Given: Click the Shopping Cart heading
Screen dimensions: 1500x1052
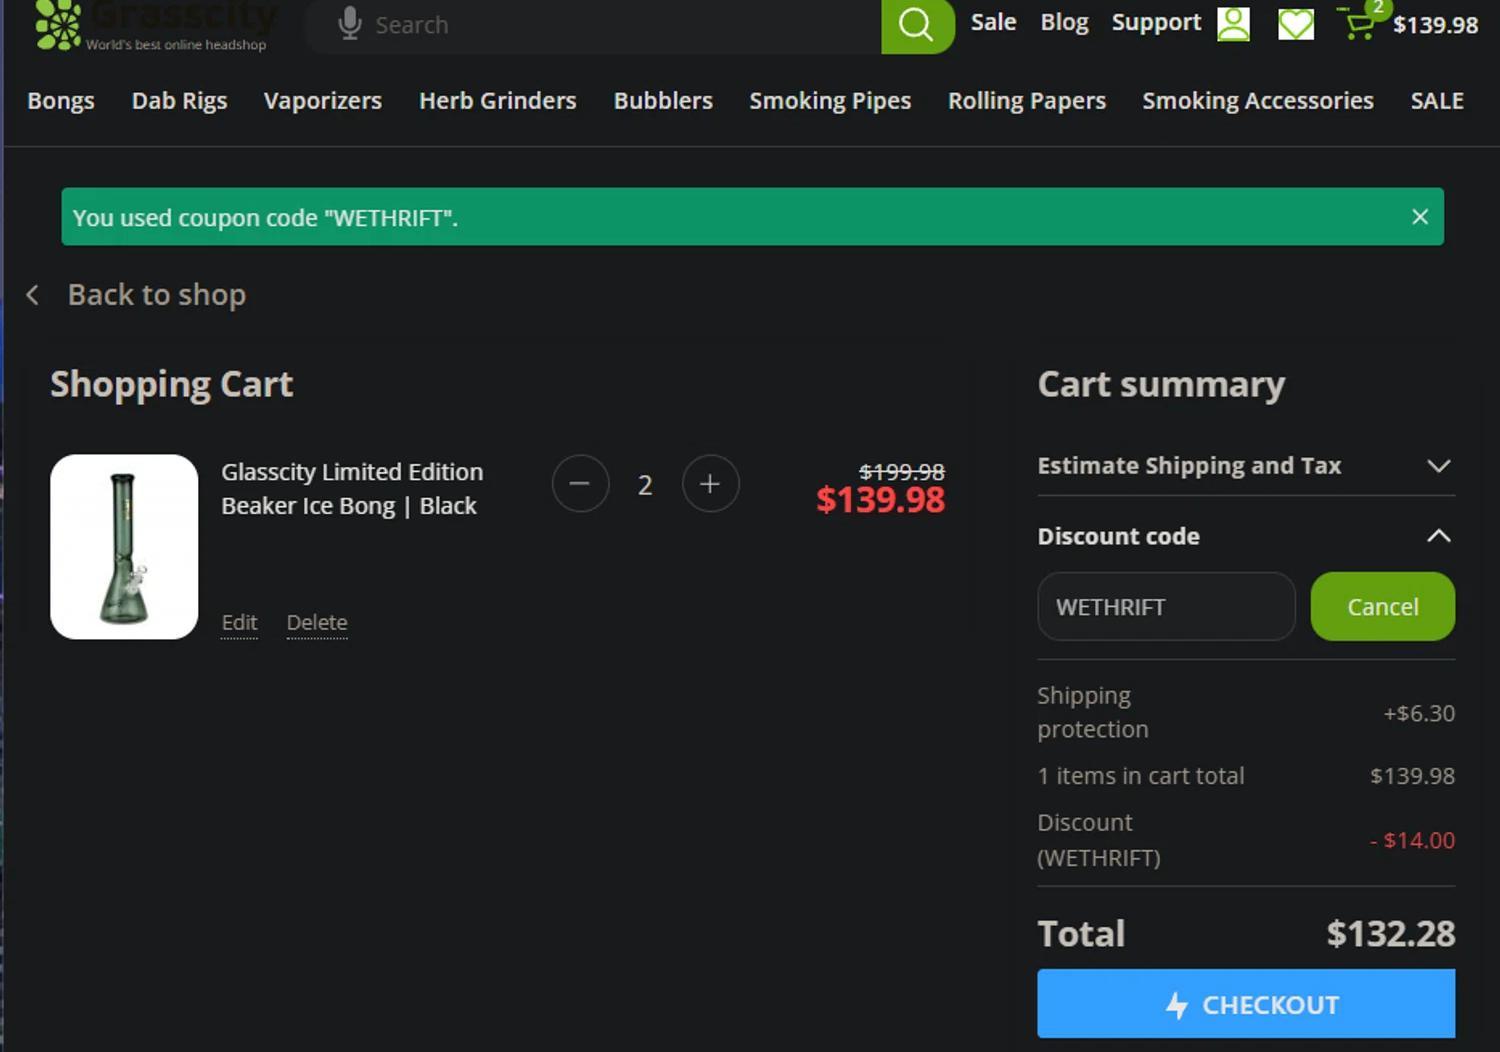Looking at the screenshot, I should tap(172, 384).
